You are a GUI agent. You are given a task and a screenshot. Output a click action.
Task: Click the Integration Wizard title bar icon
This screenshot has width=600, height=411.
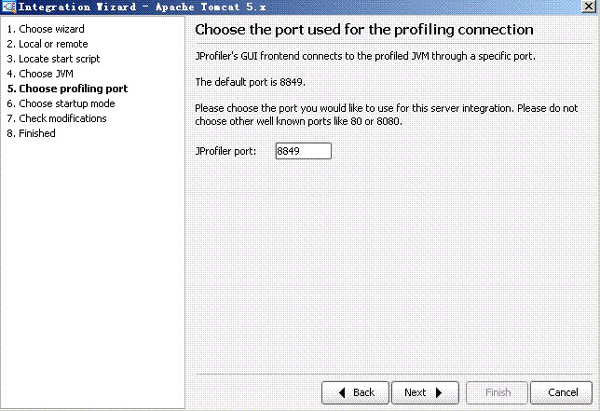tap(9, 8)
